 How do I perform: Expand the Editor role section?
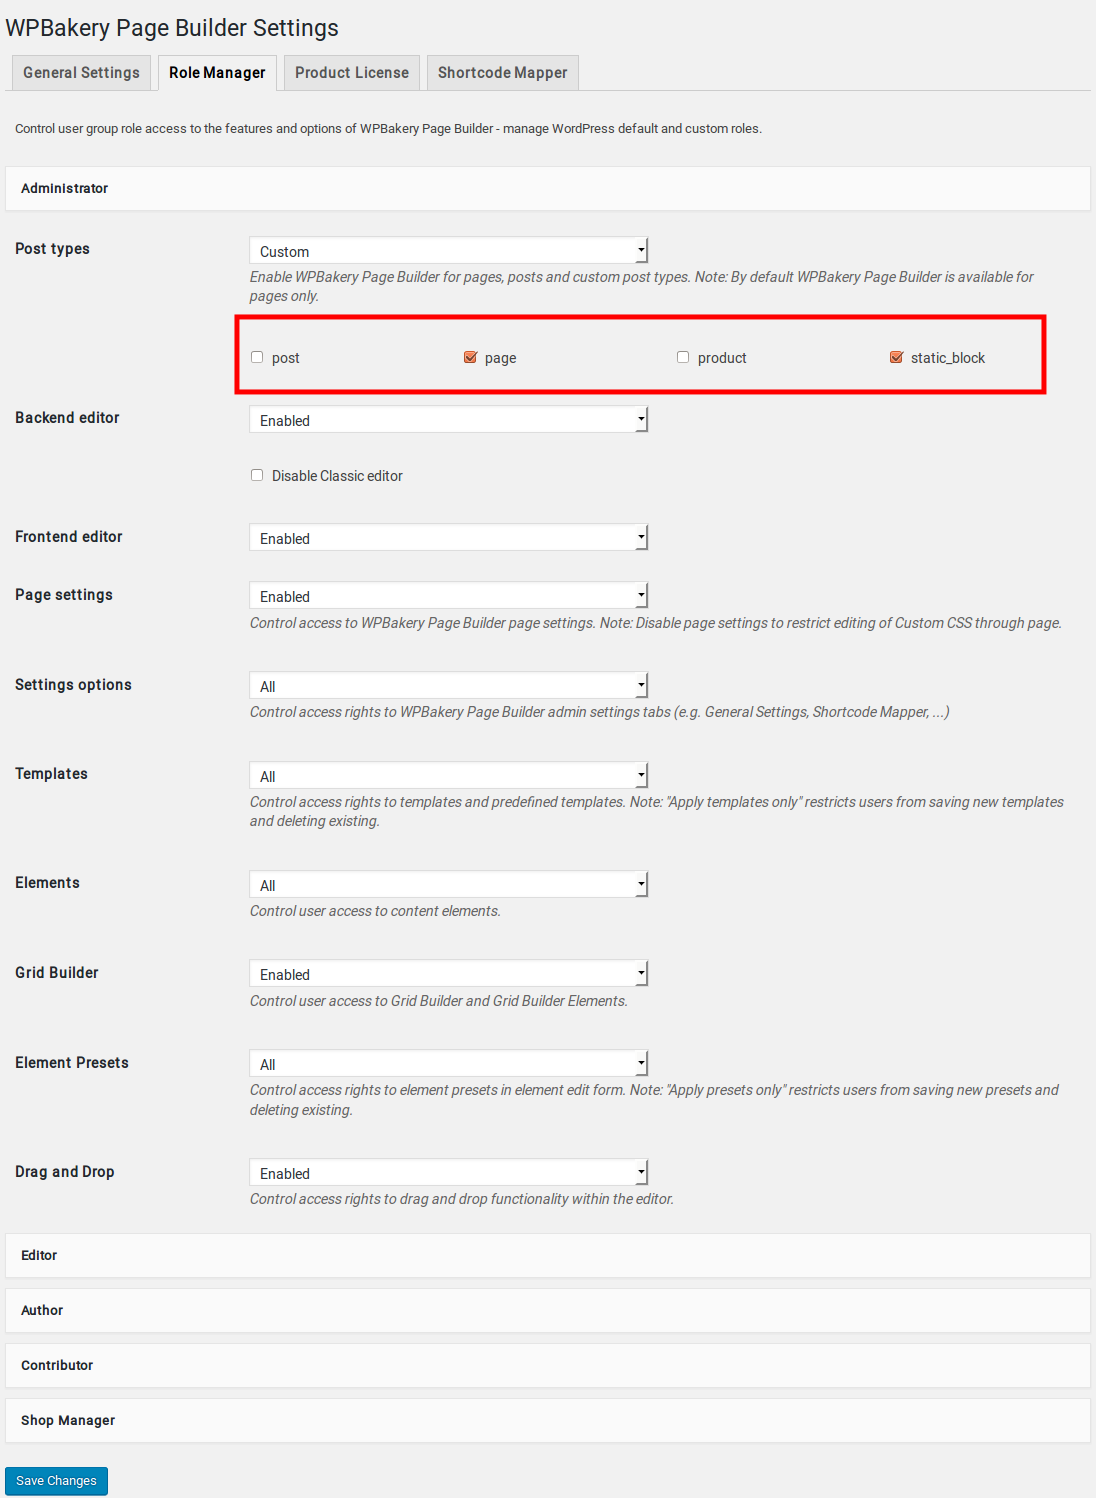pyautogui.click(x=548, y=1255)
